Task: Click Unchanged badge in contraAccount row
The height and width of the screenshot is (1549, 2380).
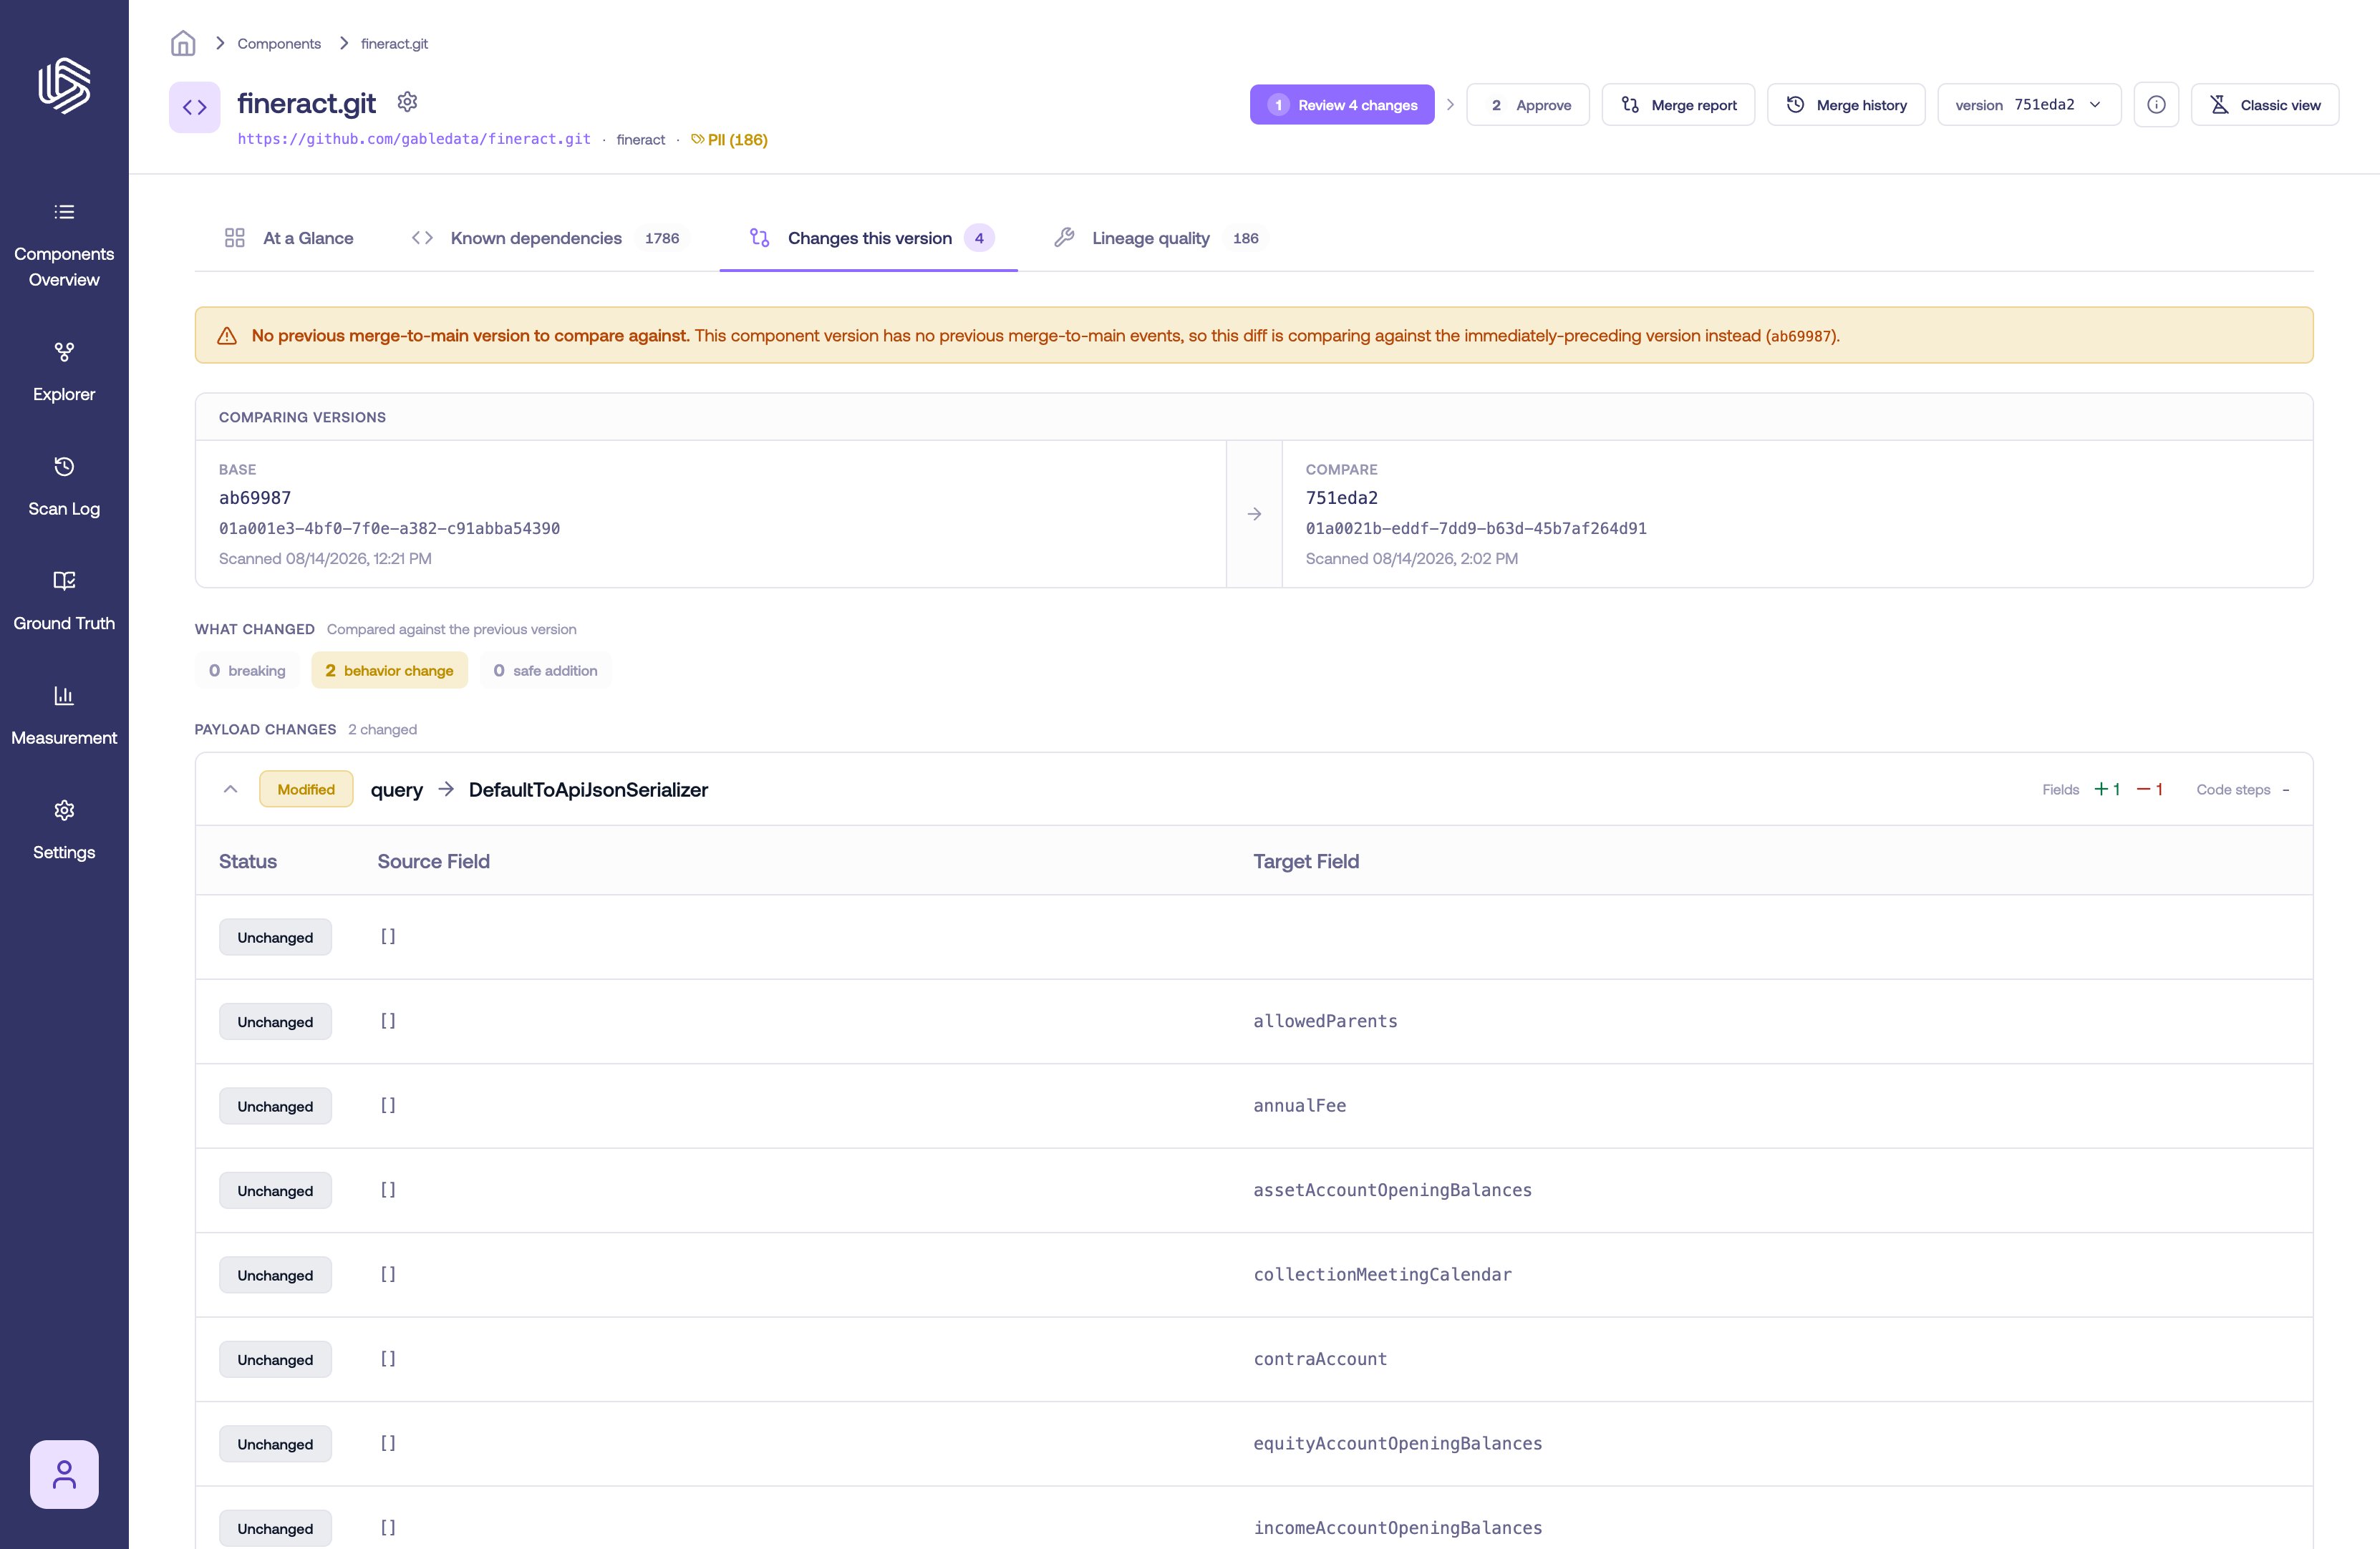Action: [275, 1359]
